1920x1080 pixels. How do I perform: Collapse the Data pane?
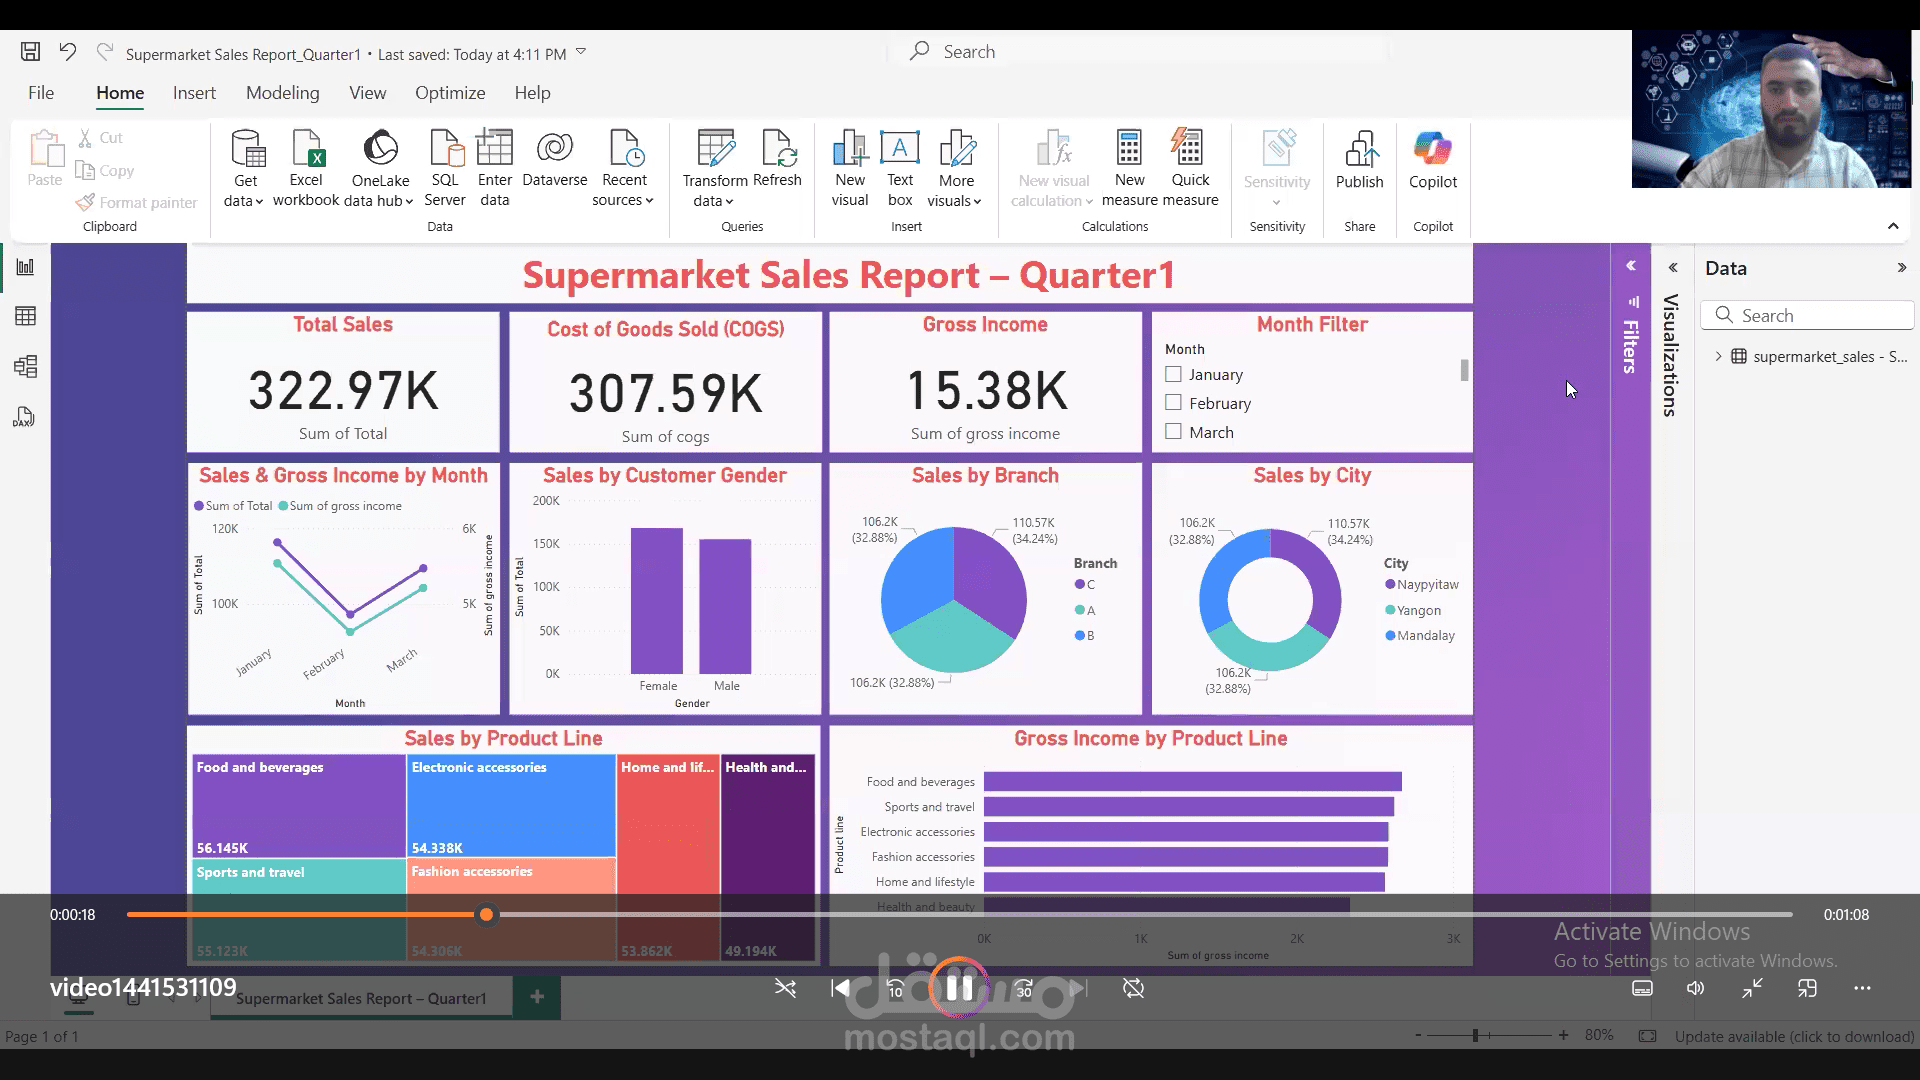[1901, 268]
